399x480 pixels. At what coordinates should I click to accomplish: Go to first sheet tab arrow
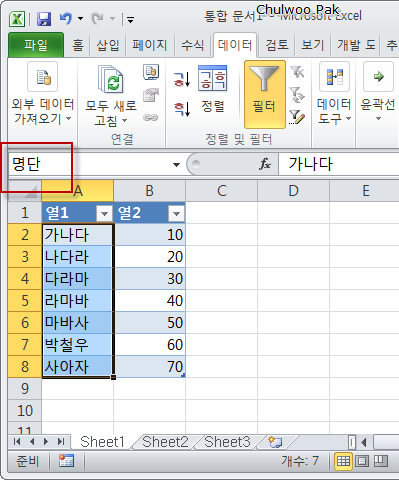(x=17, y=442)
